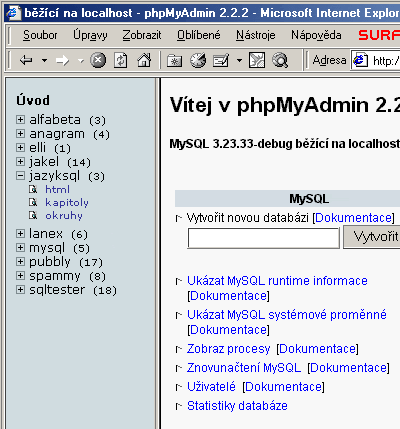Open the okruhy table link
400x429 pixels.
point(64,216)
